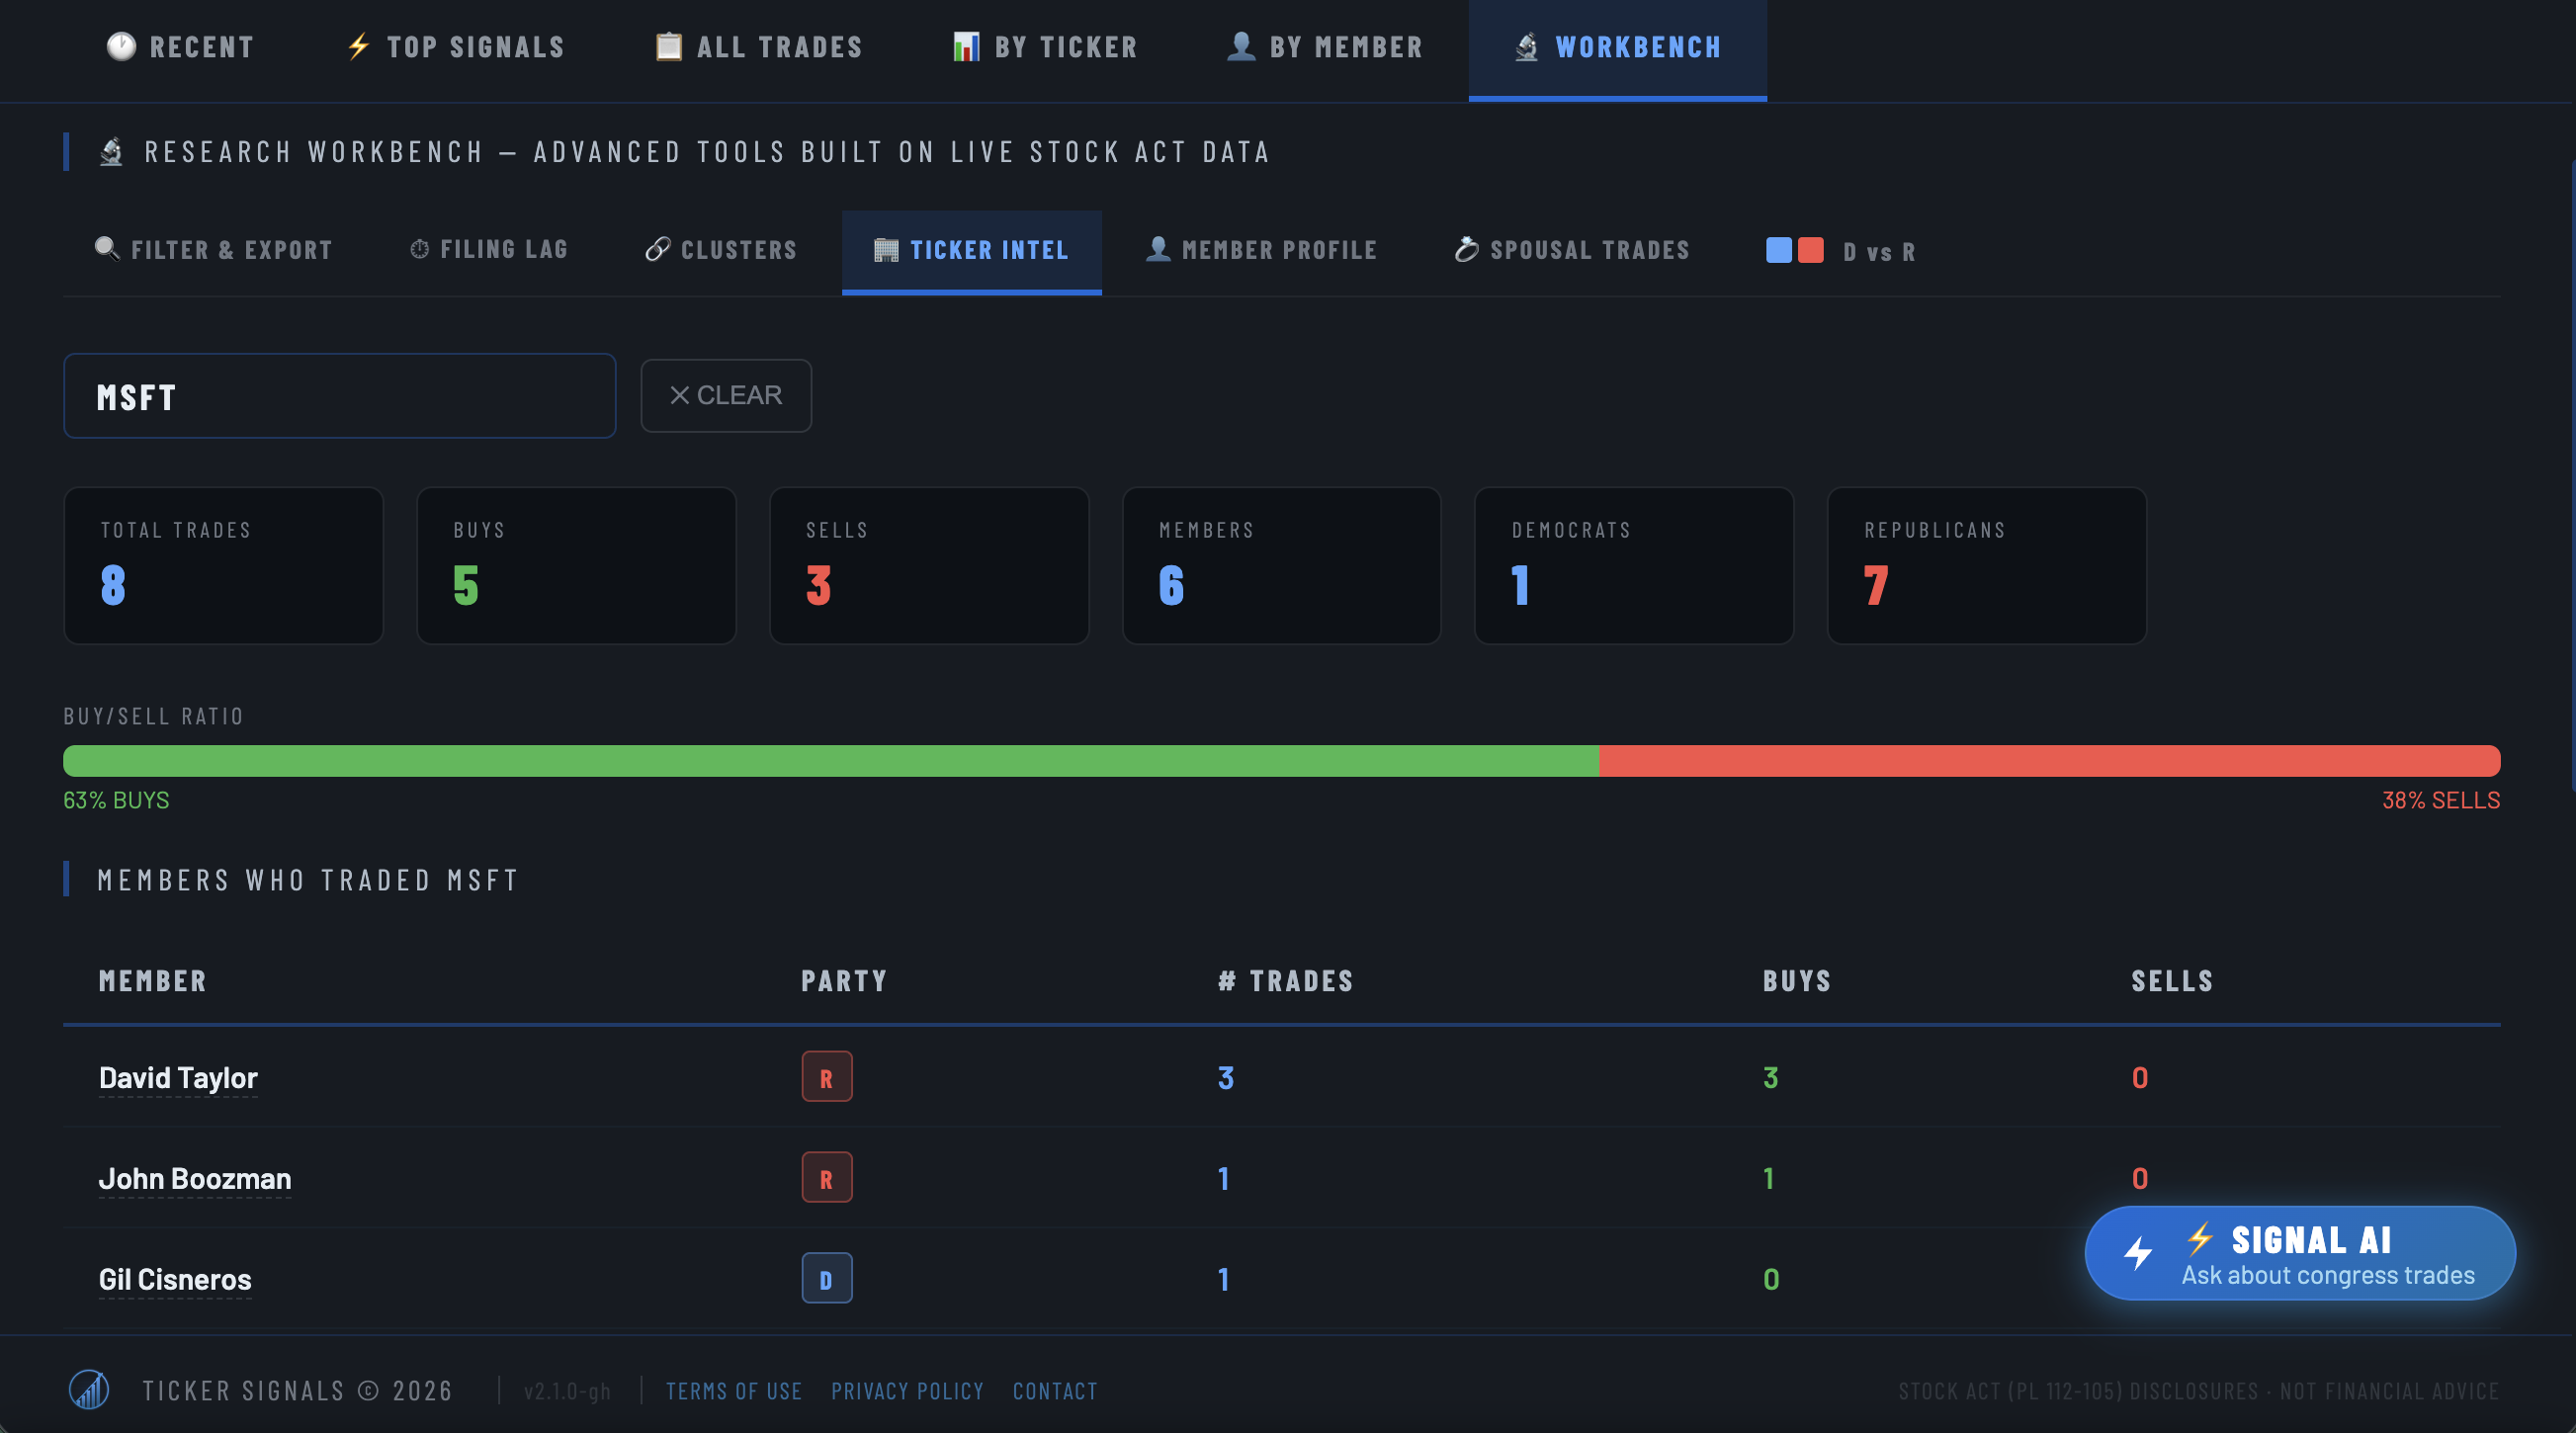Click the R party badge for David Taylor
This screenshot has height=1433, width=2576.
tap(826, 1077)
